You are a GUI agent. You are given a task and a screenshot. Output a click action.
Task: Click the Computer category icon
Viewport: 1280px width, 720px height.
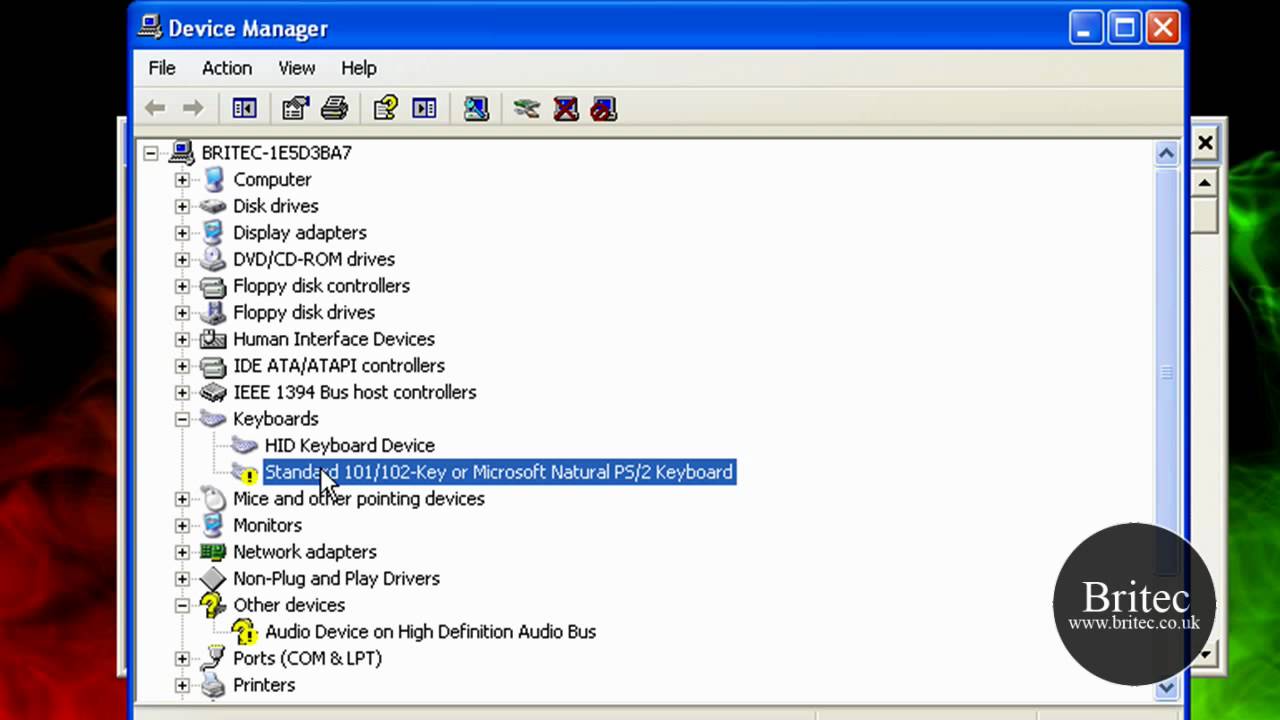pyautogui.click(x=213, y=179)
